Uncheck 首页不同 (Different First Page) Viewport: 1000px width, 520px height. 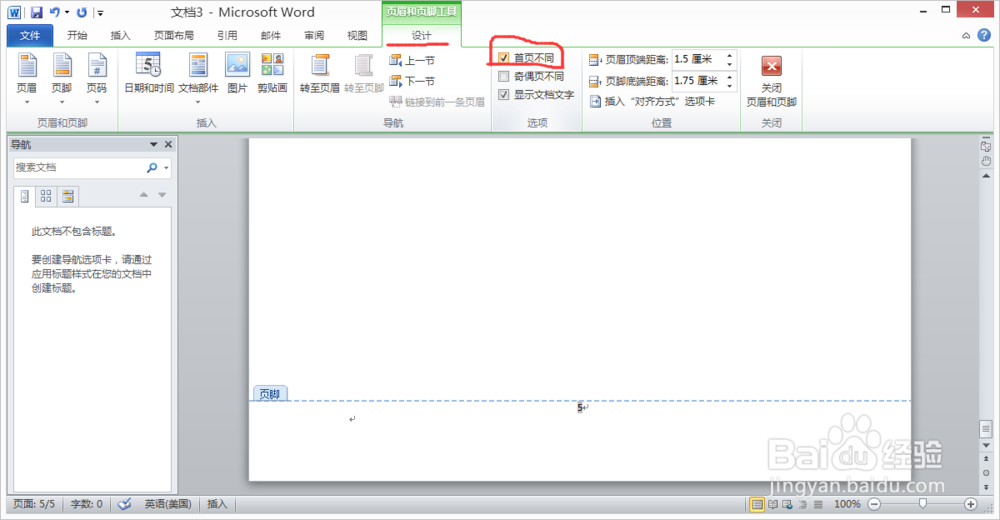tap(503, 58)
